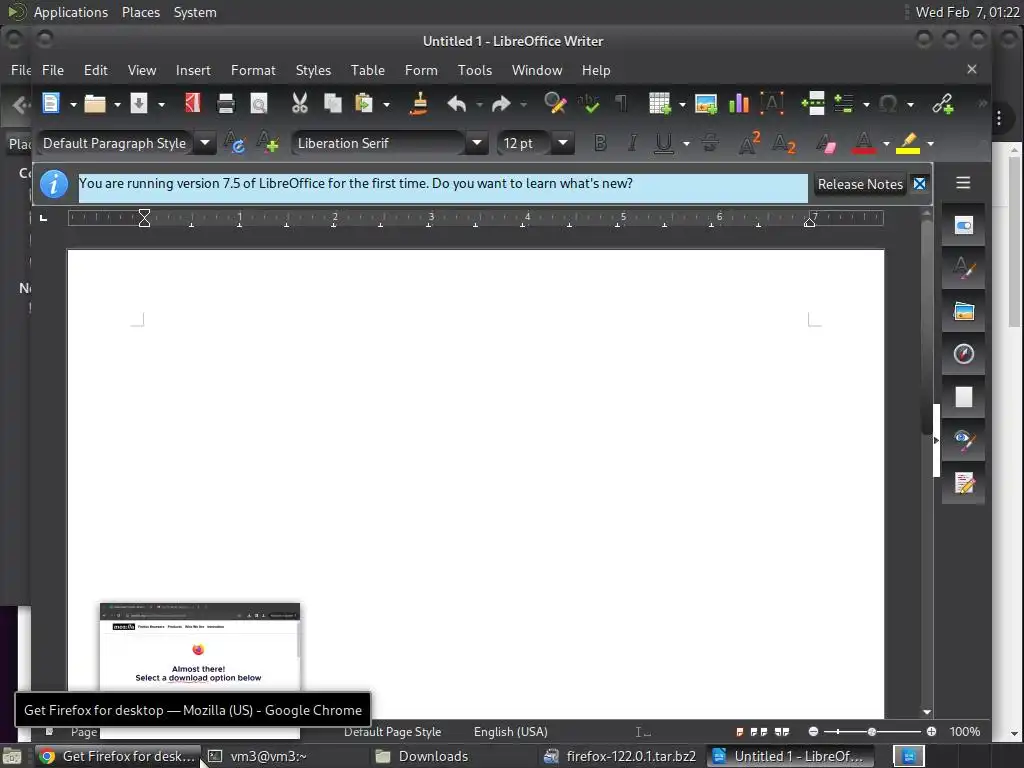Click the Release Notes button
Image resolution: width=1024 pixels, height=768 pixels.
860,184
